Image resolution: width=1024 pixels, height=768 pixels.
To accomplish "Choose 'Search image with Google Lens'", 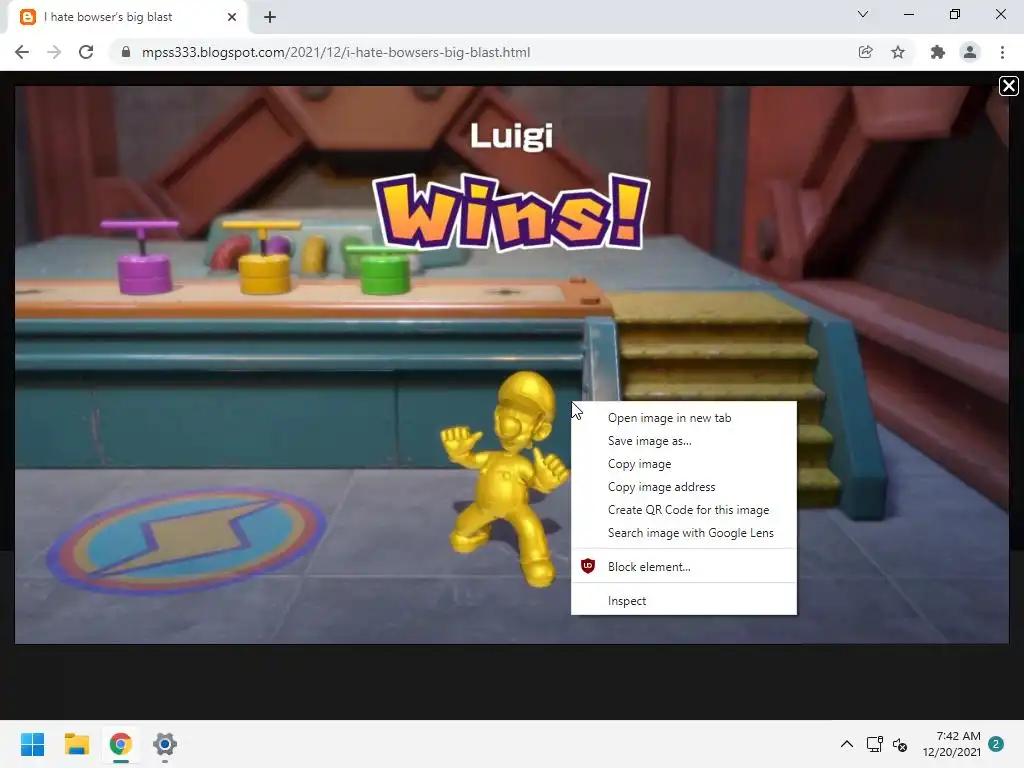I will 684,533.
